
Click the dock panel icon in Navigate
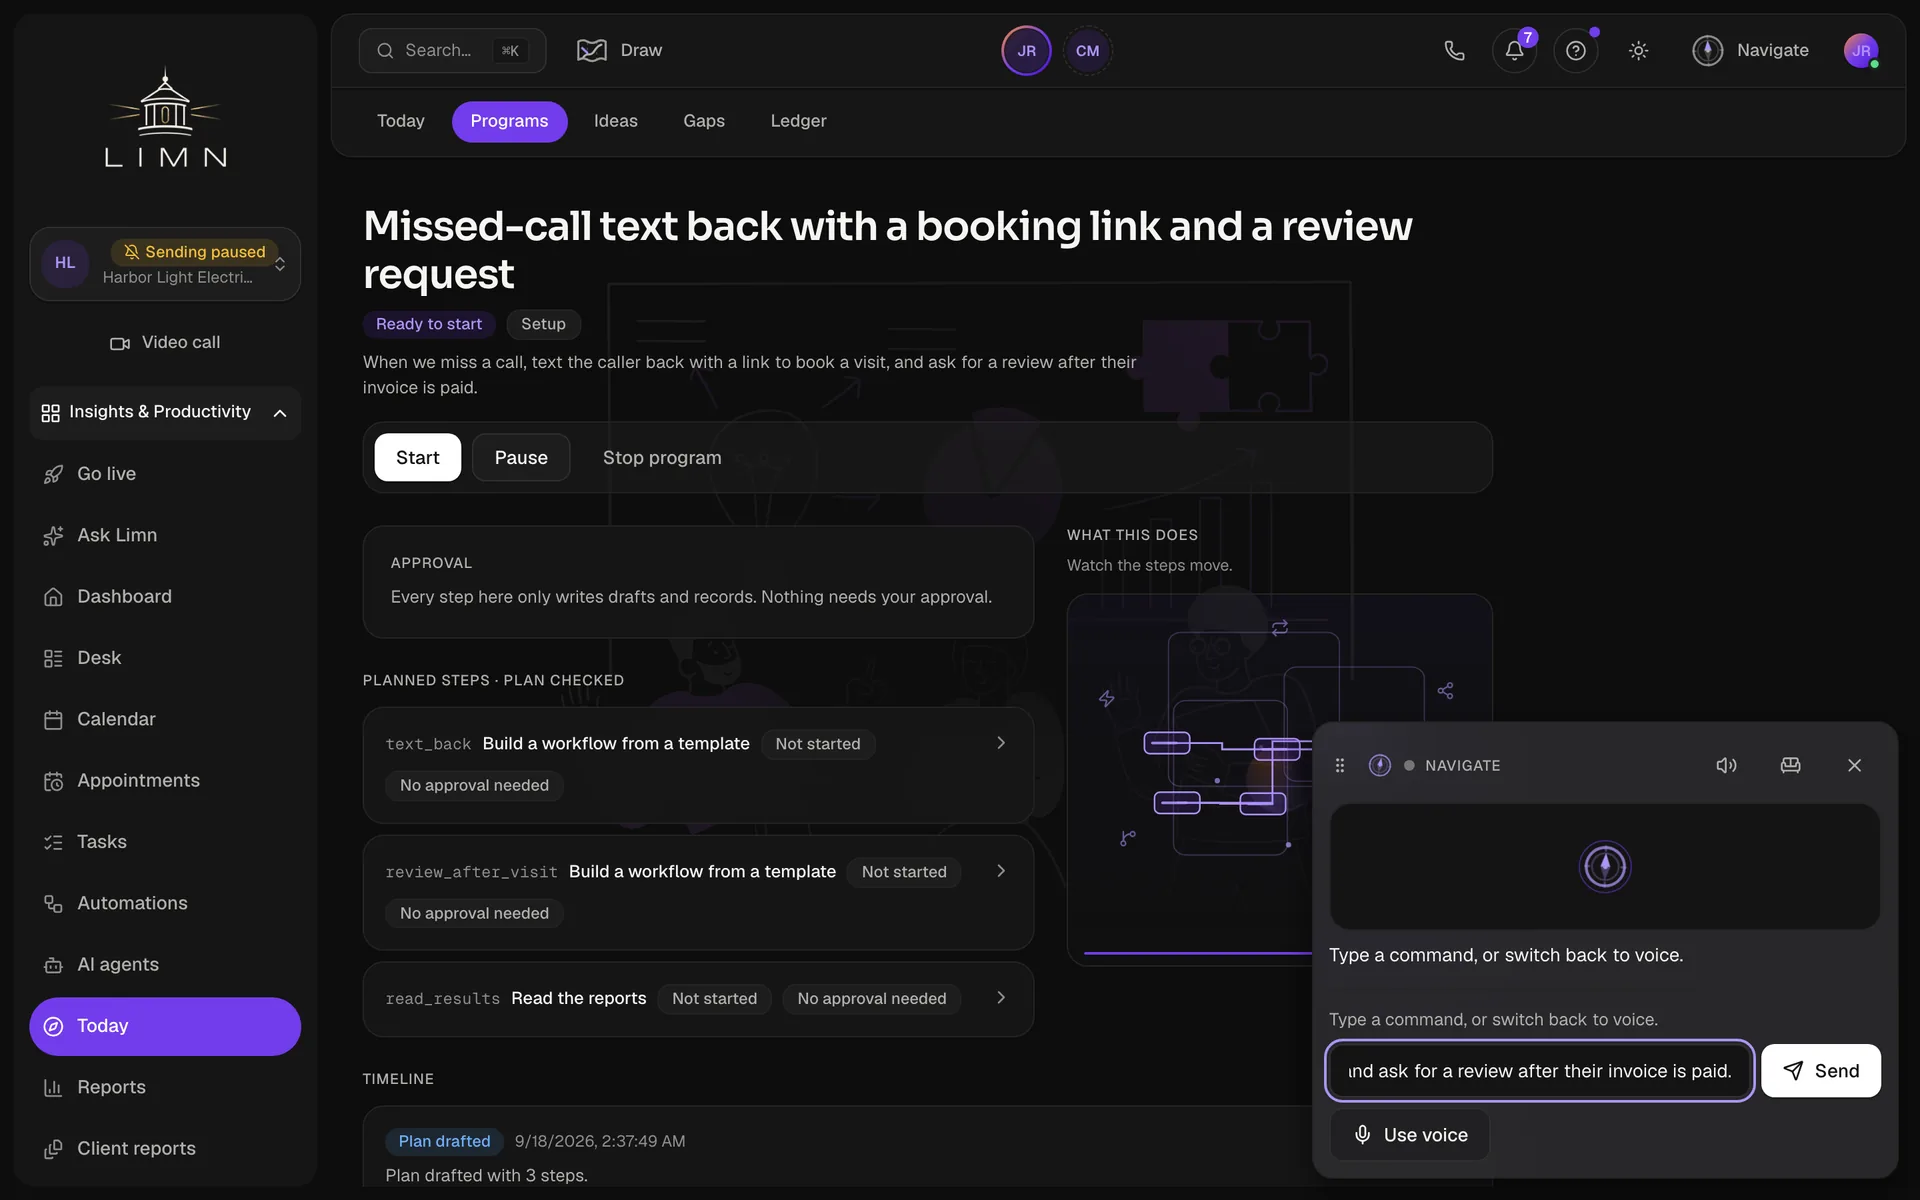(1790, 765)
